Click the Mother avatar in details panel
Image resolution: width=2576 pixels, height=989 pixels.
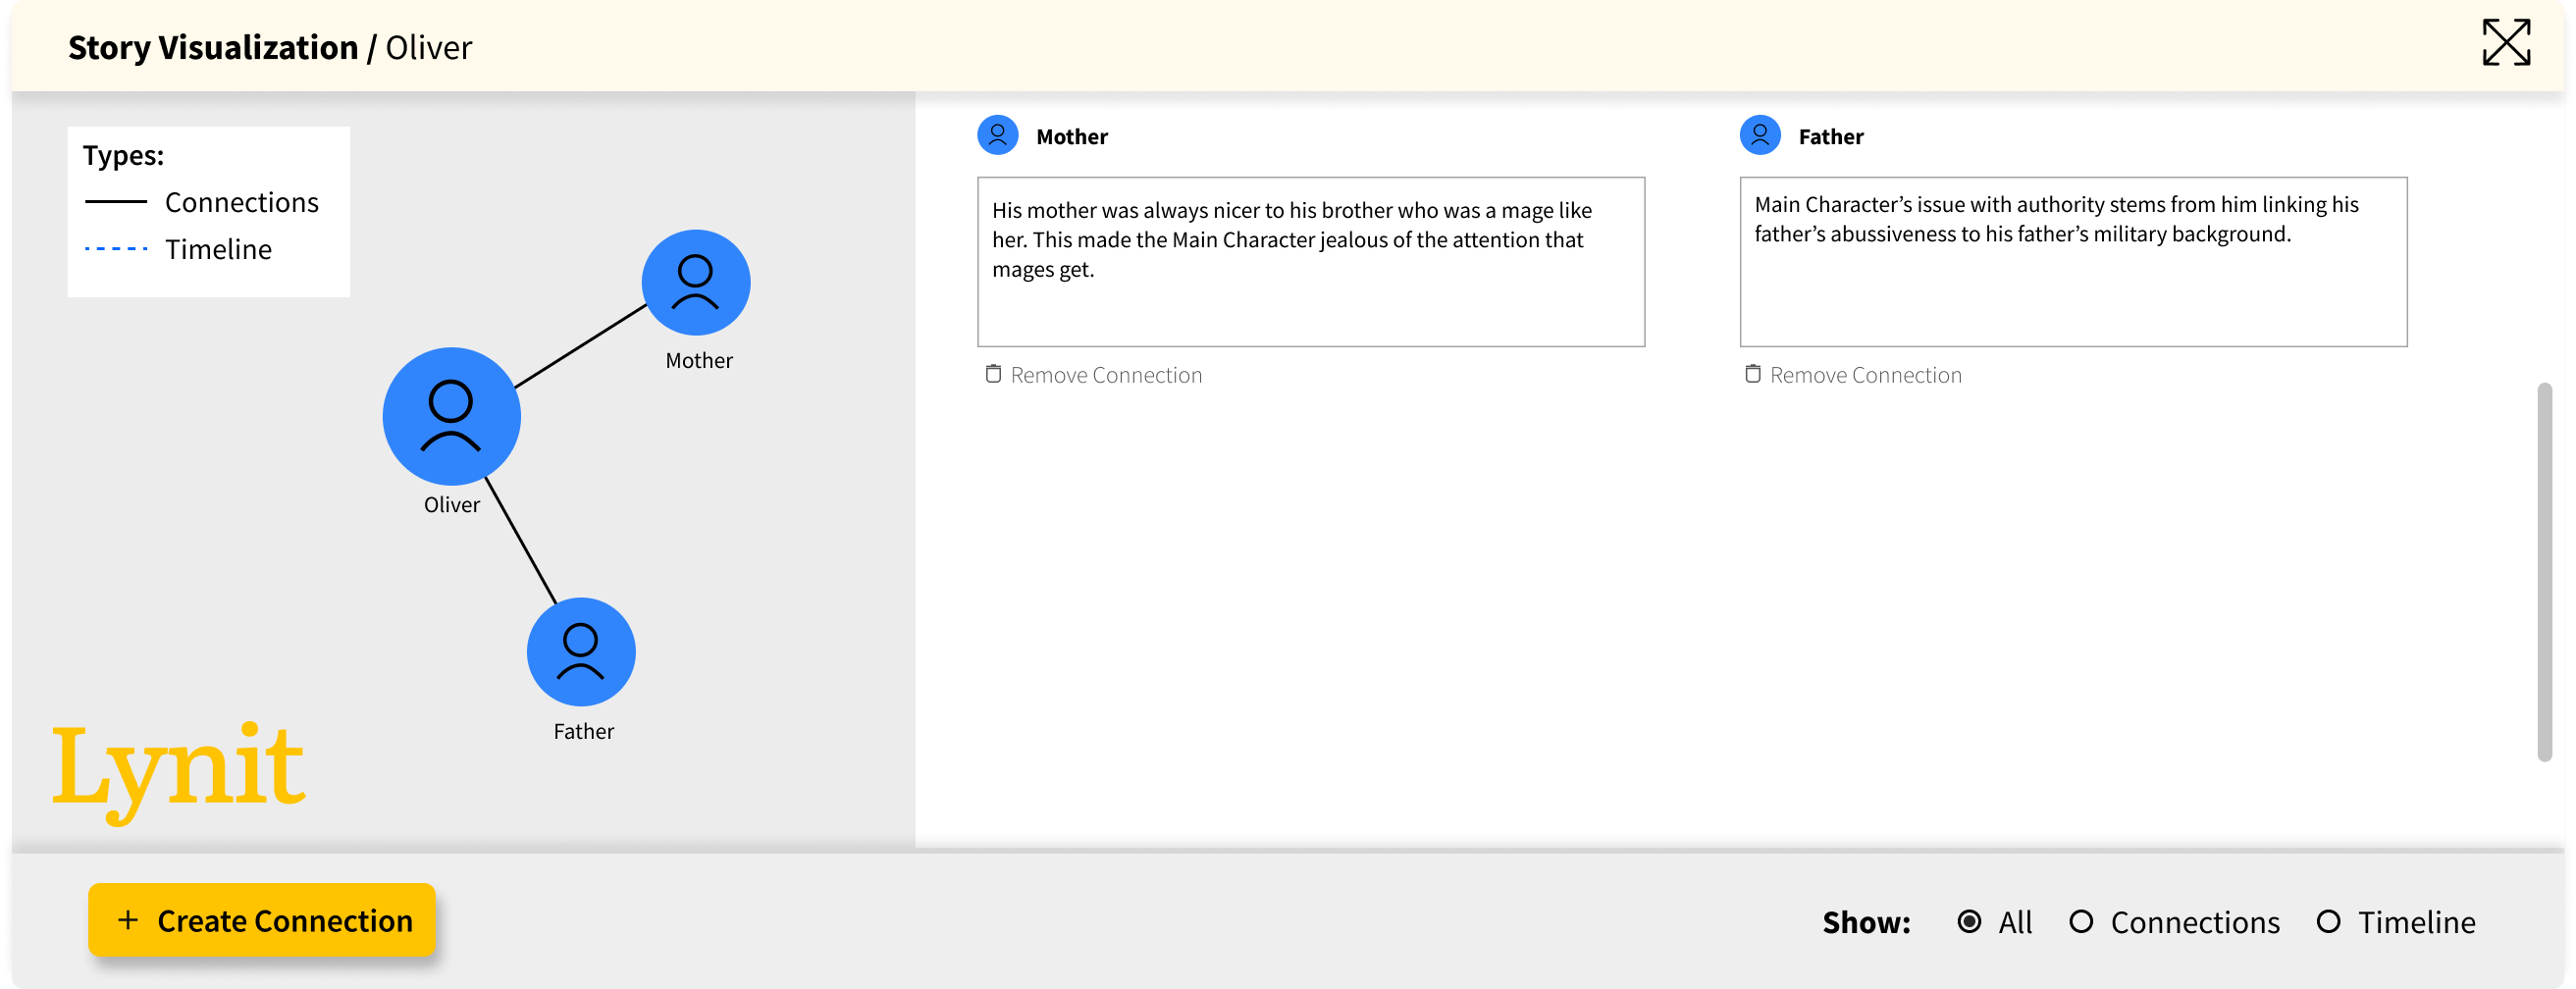pyautogui.click(x=997, y=135)
